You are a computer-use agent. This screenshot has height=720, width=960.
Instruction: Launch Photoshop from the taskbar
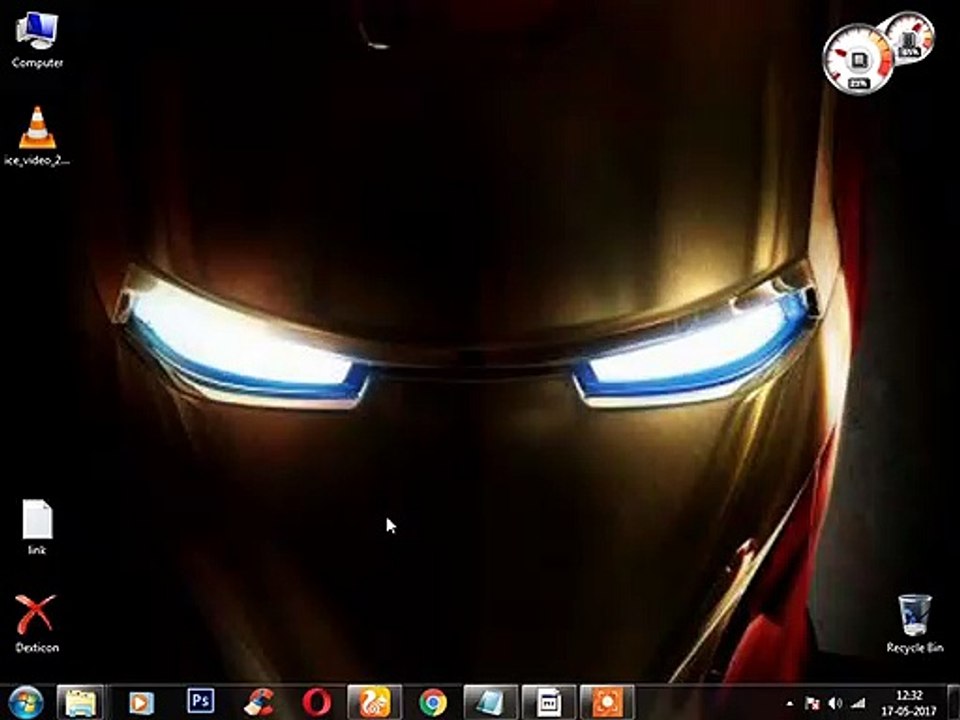coord(200,701)
